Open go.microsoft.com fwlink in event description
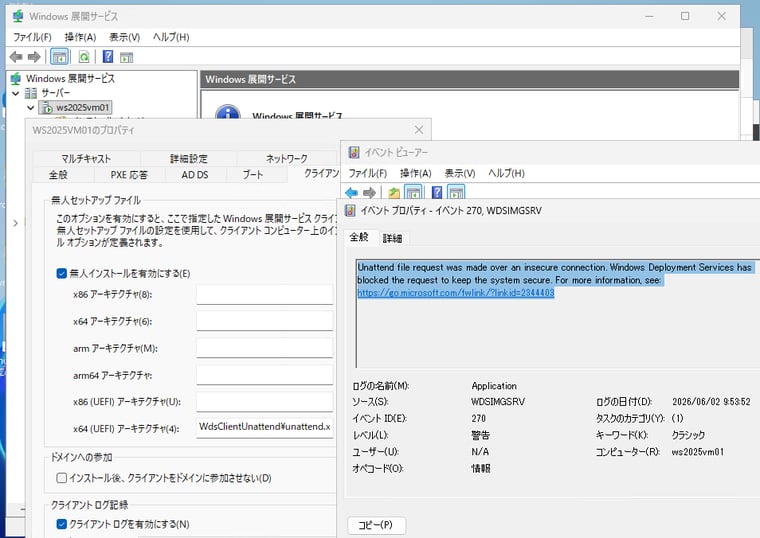Image resolution: width=760 pixels, height=538 pixels. (456, 293)
